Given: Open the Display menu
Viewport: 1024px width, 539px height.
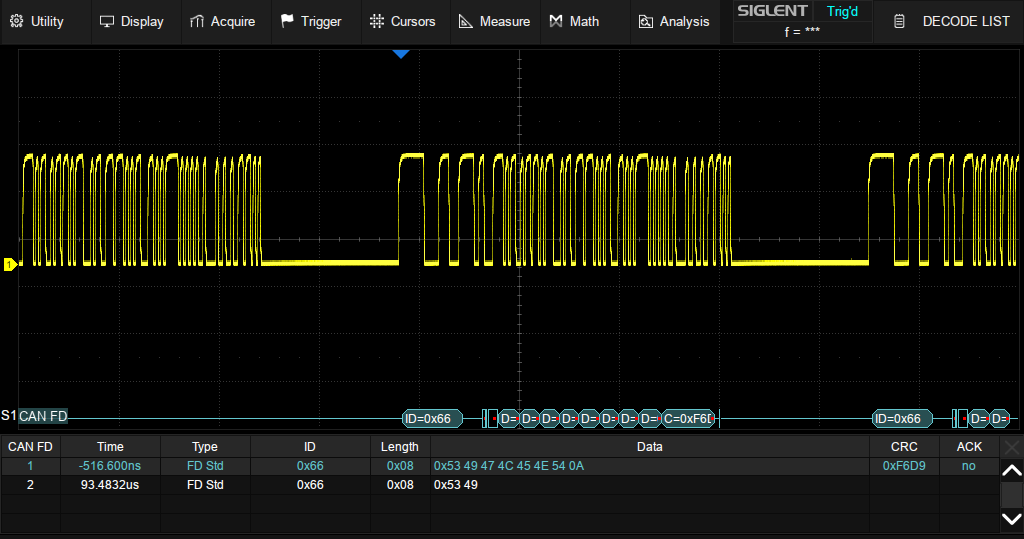Looking at the screenshot, I should (x=131, y=21).
